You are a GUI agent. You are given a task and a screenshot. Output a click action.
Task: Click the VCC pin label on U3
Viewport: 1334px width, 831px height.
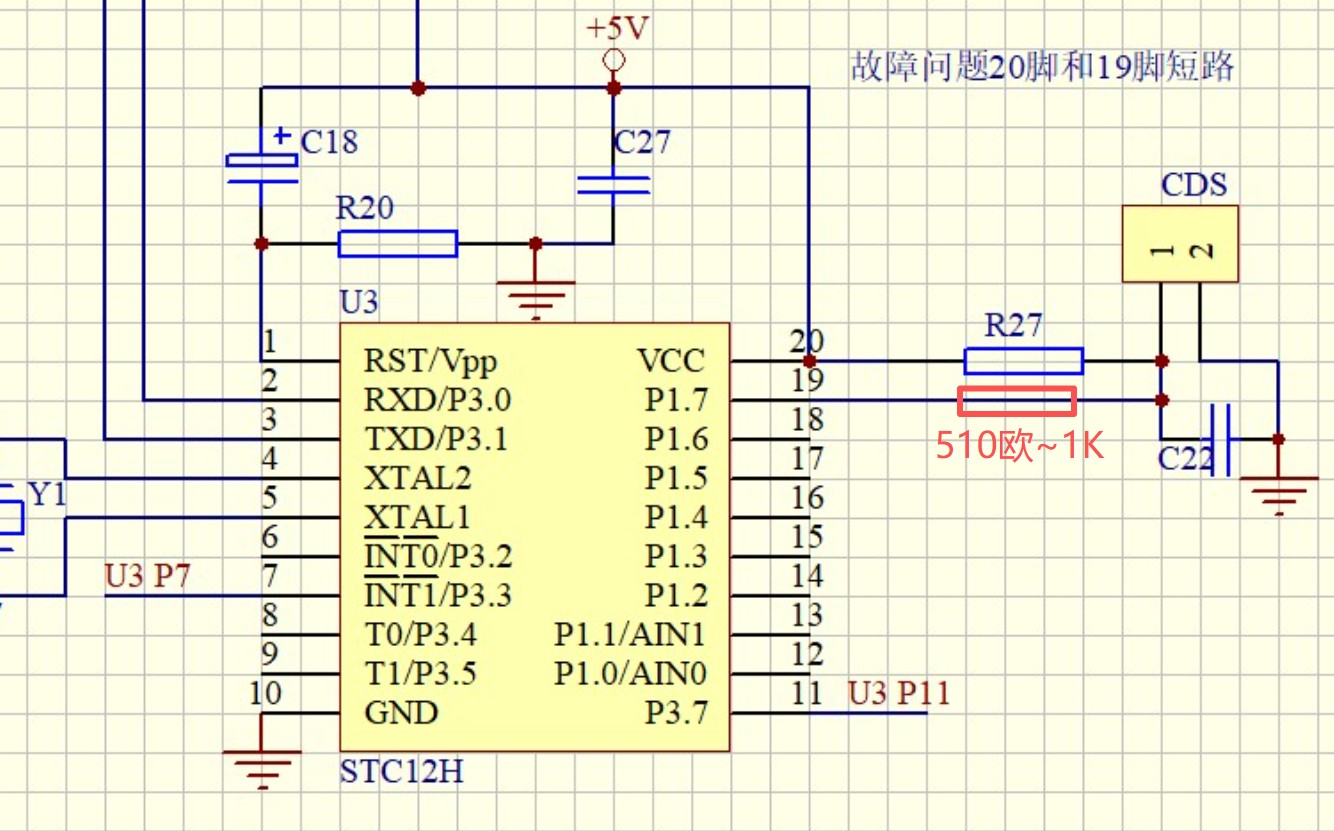tap(670, 361)
